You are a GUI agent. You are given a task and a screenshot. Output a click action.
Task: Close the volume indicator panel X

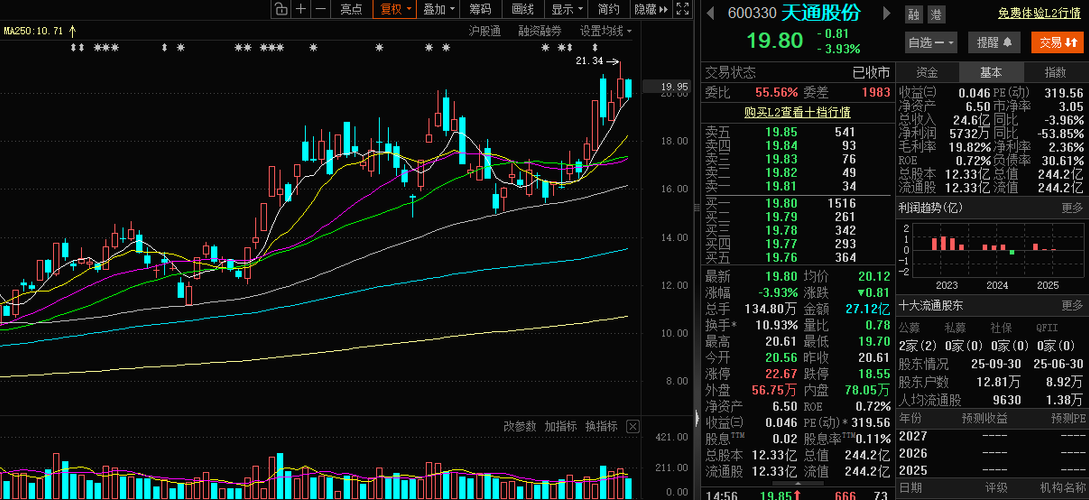pos(633,426)
